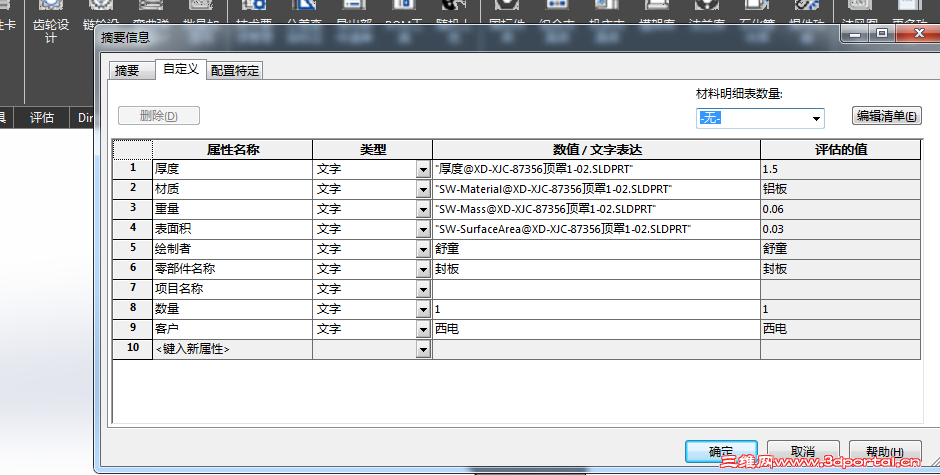
Task: Select row header number 7
Action: coord(132,289)
